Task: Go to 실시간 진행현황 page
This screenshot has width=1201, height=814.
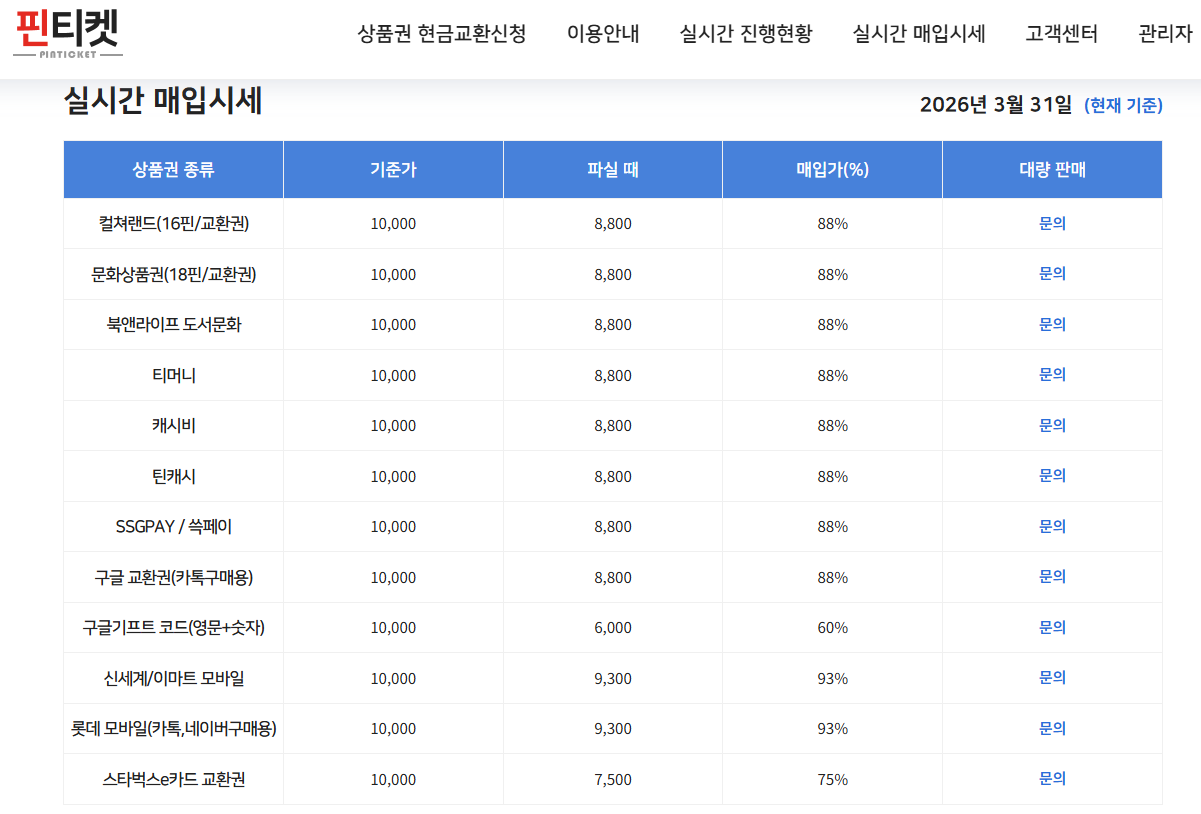Action: coord(746,34)
